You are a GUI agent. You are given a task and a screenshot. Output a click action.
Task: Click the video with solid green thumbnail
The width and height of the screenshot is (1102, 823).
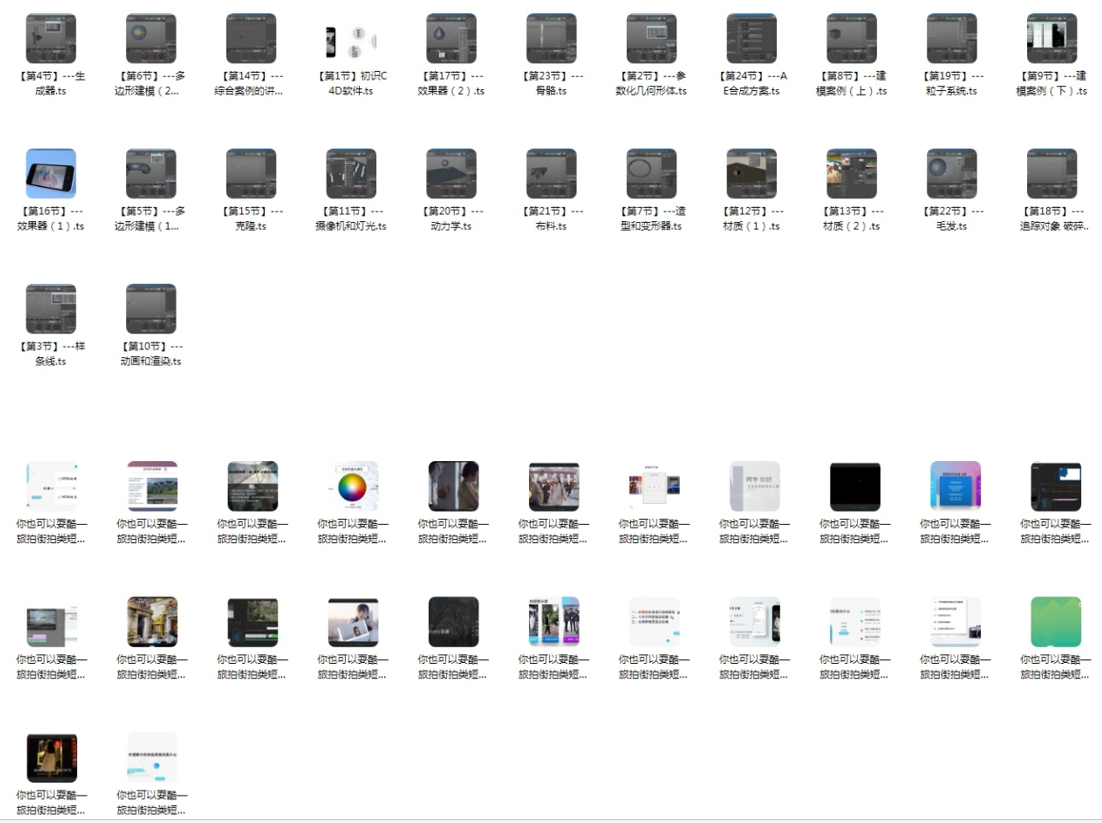click(1056, 622)
